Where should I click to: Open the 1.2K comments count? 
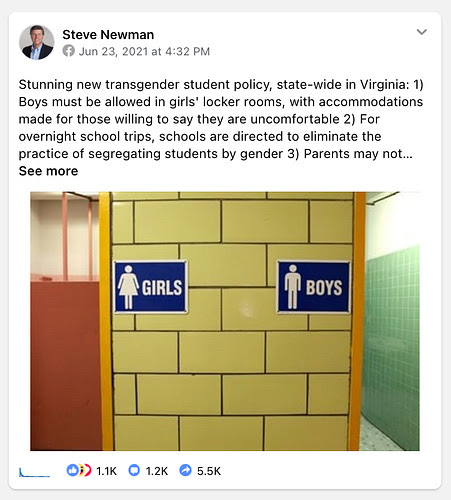coord(157,471)
